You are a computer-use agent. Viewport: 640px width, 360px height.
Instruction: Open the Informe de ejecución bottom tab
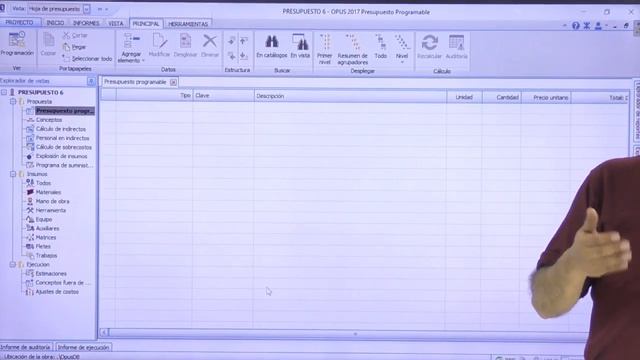[83, 348]
